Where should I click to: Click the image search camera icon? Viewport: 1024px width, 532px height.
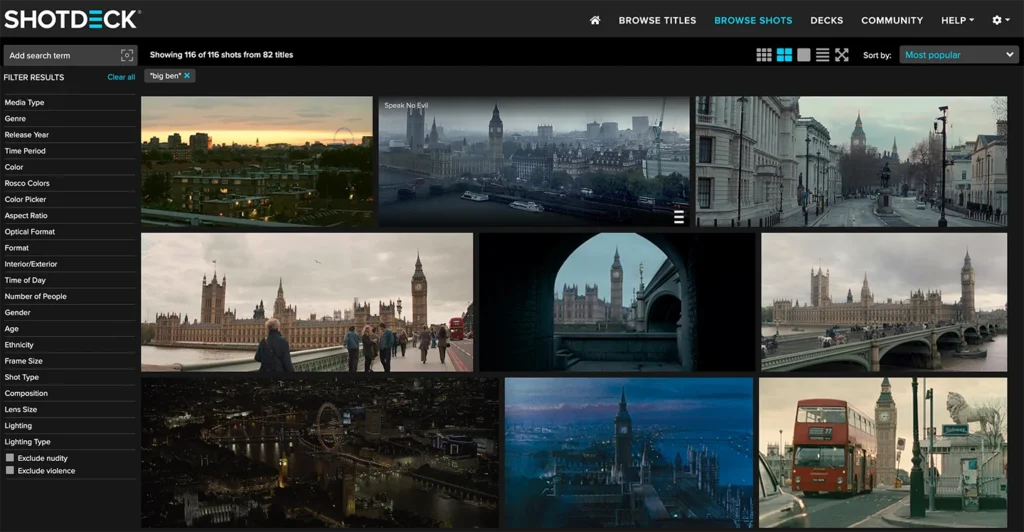coord(127,55)
